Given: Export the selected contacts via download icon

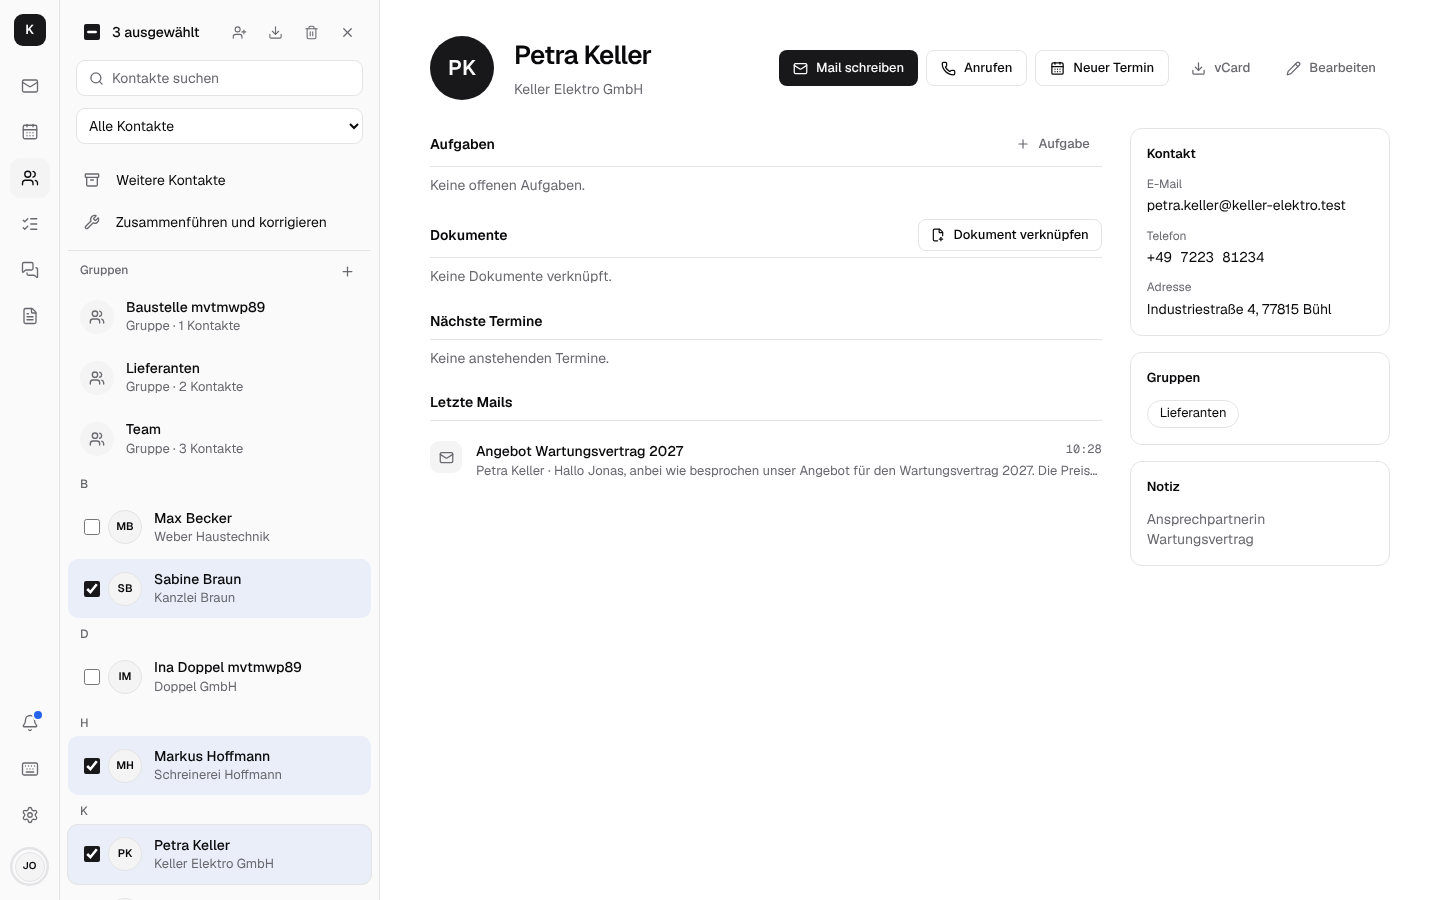Looking at the screenshot, I should (x=275, y=32).
